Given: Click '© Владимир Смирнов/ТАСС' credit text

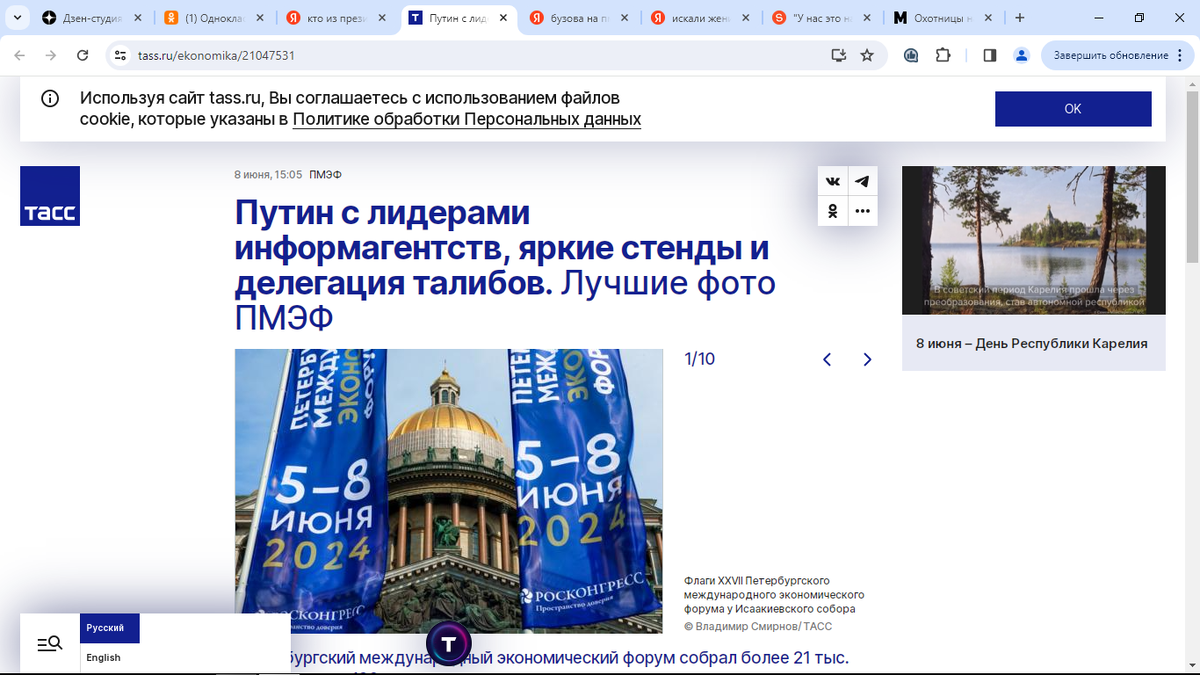Looking at the screenshot, I should pos(758,627).
